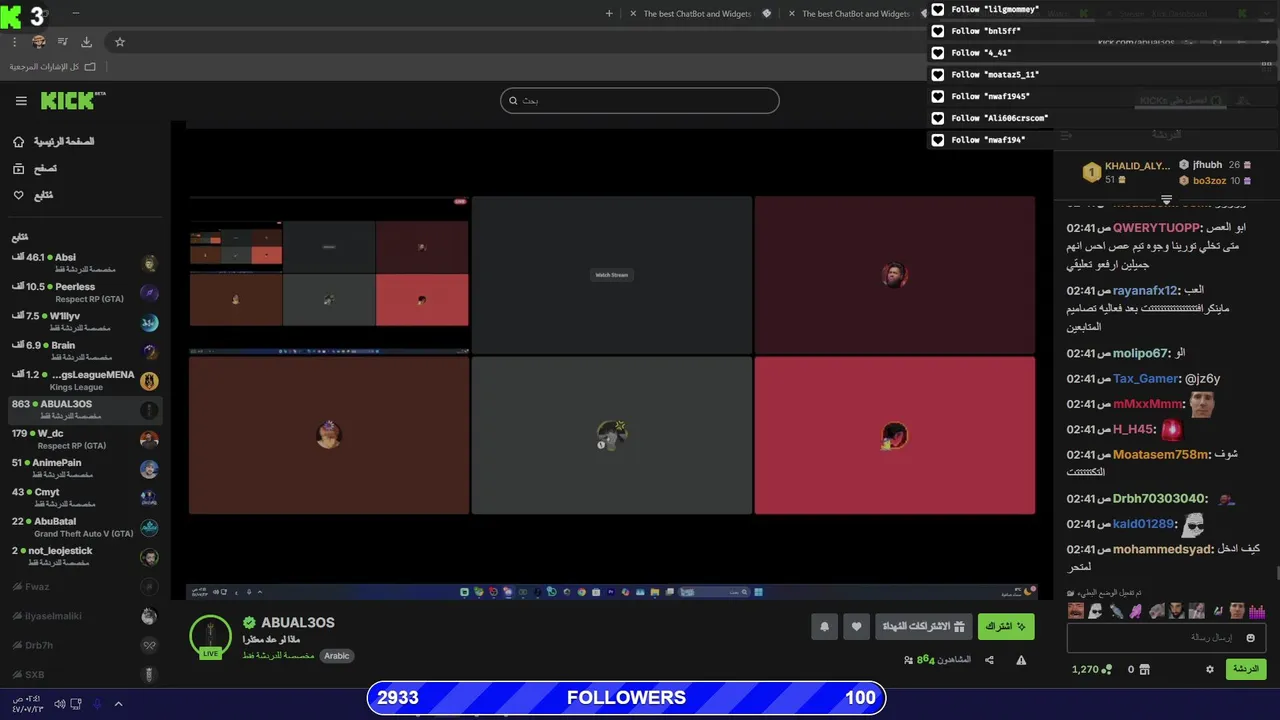
Task: Expand the leaderboard handle below gifters
Action: click(1166, 200)
